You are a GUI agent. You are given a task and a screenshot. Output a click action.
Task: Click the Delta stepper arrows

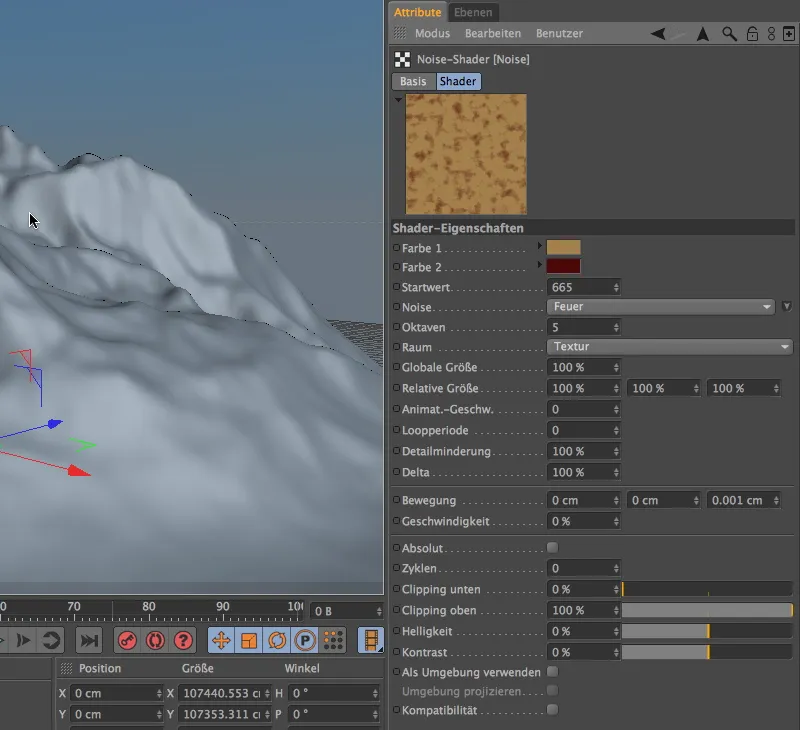point(616,472)
